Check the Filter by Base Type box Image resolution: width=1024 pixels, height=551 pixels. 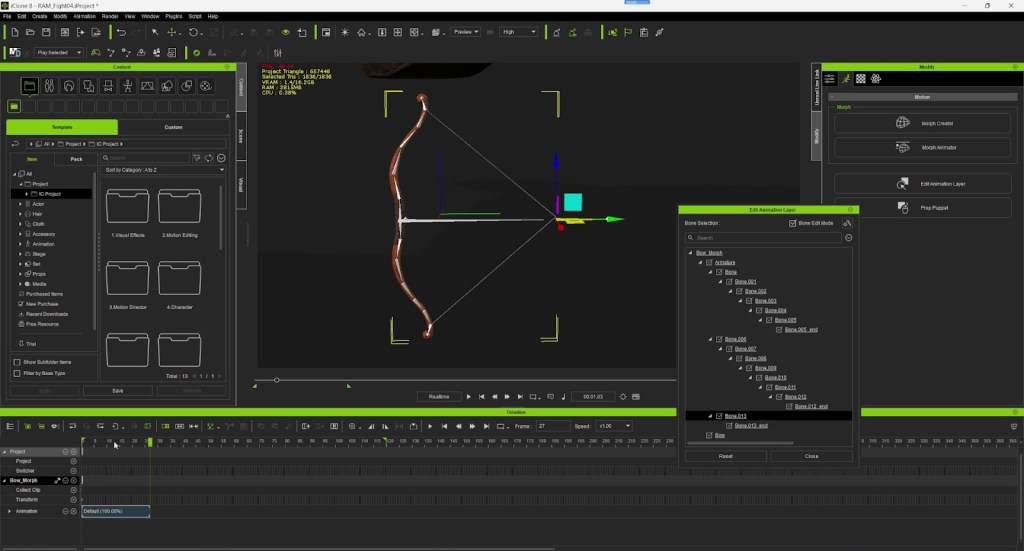coord(17,373)
